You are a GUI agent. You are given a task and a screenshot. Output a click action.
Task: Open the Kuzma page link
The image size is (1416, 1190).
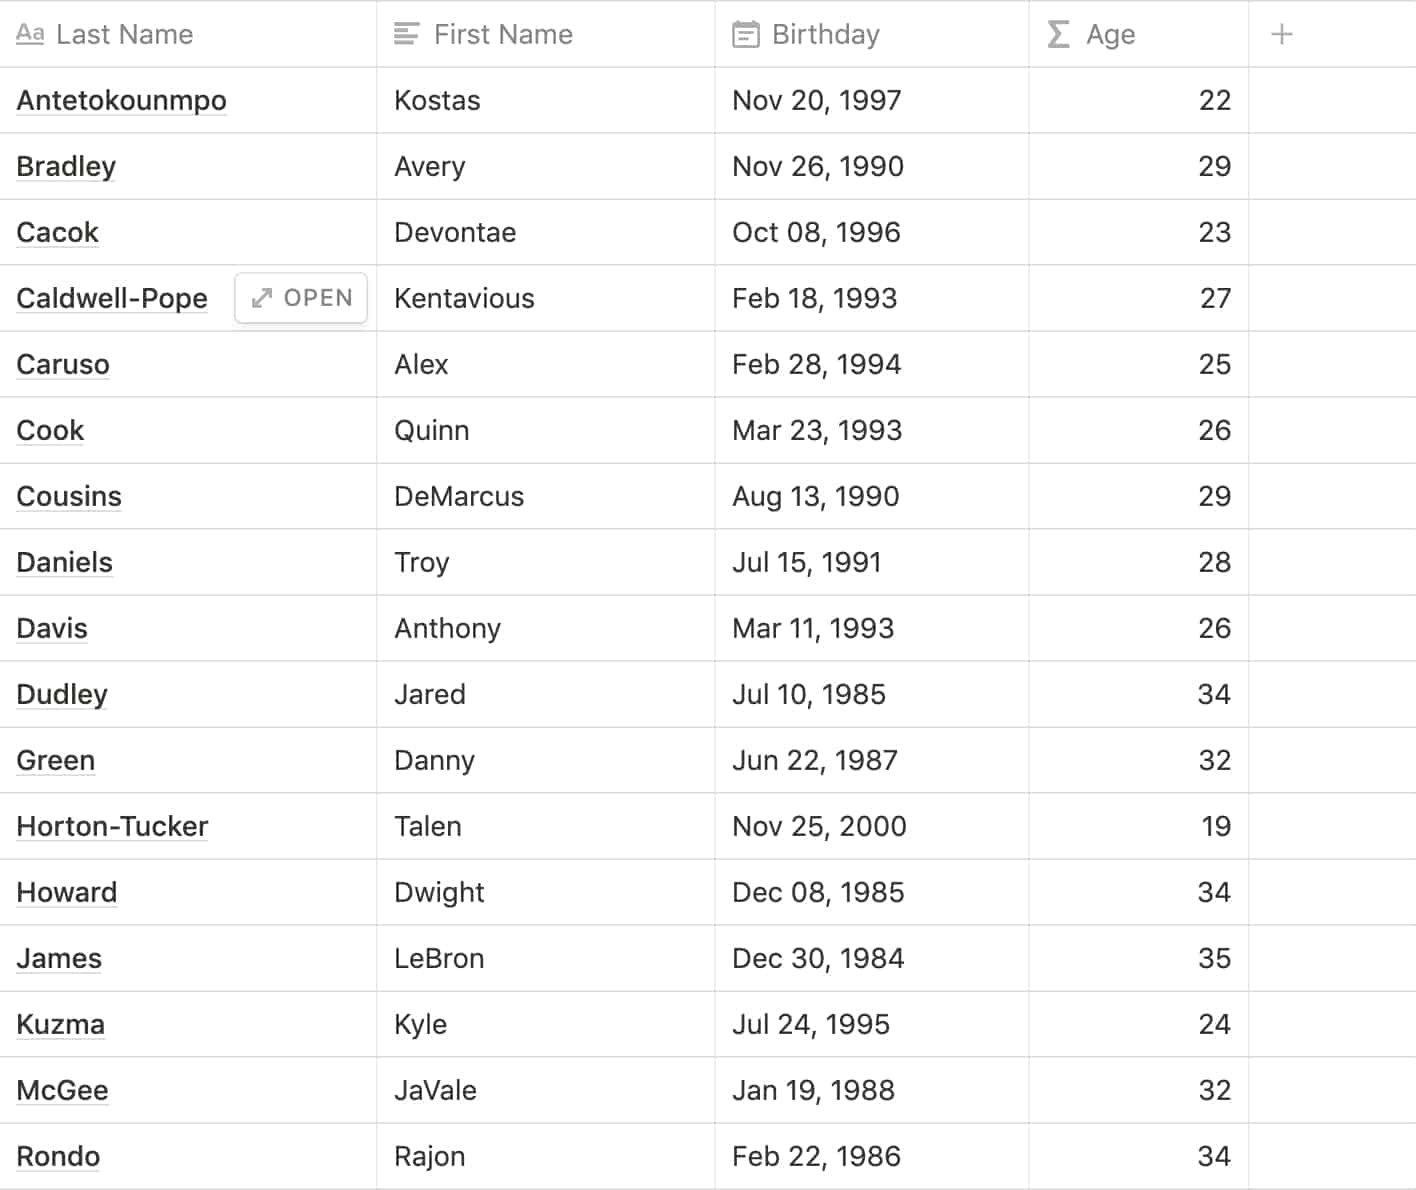[60, 1024]
